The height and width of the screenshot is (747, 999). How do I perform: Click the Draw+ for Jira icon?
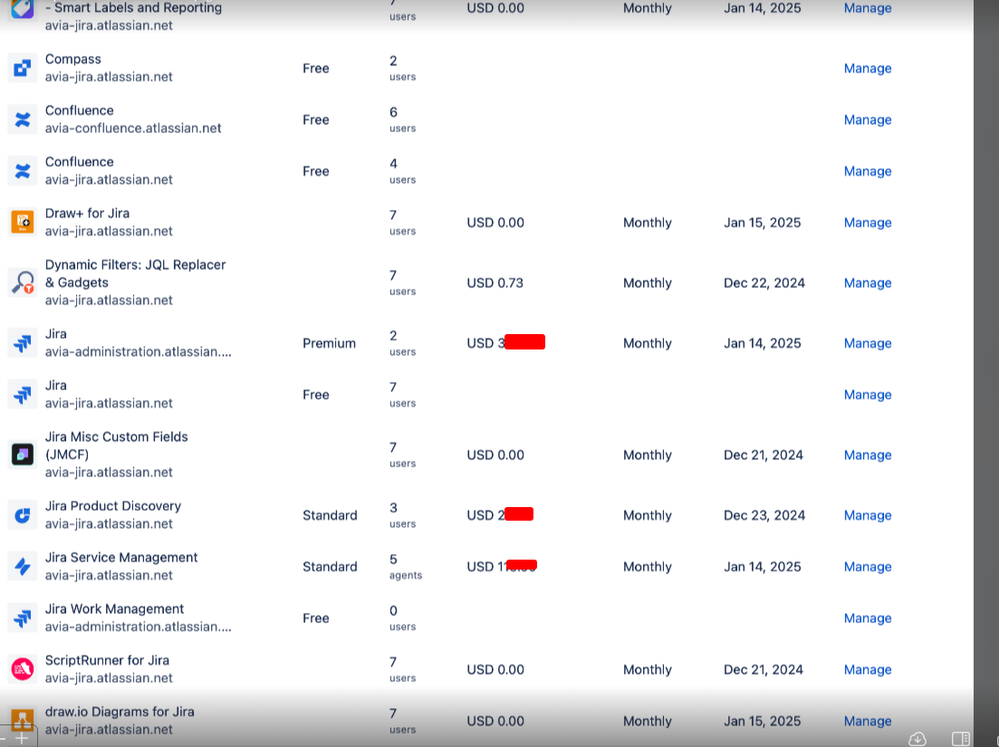coord(22,222)
